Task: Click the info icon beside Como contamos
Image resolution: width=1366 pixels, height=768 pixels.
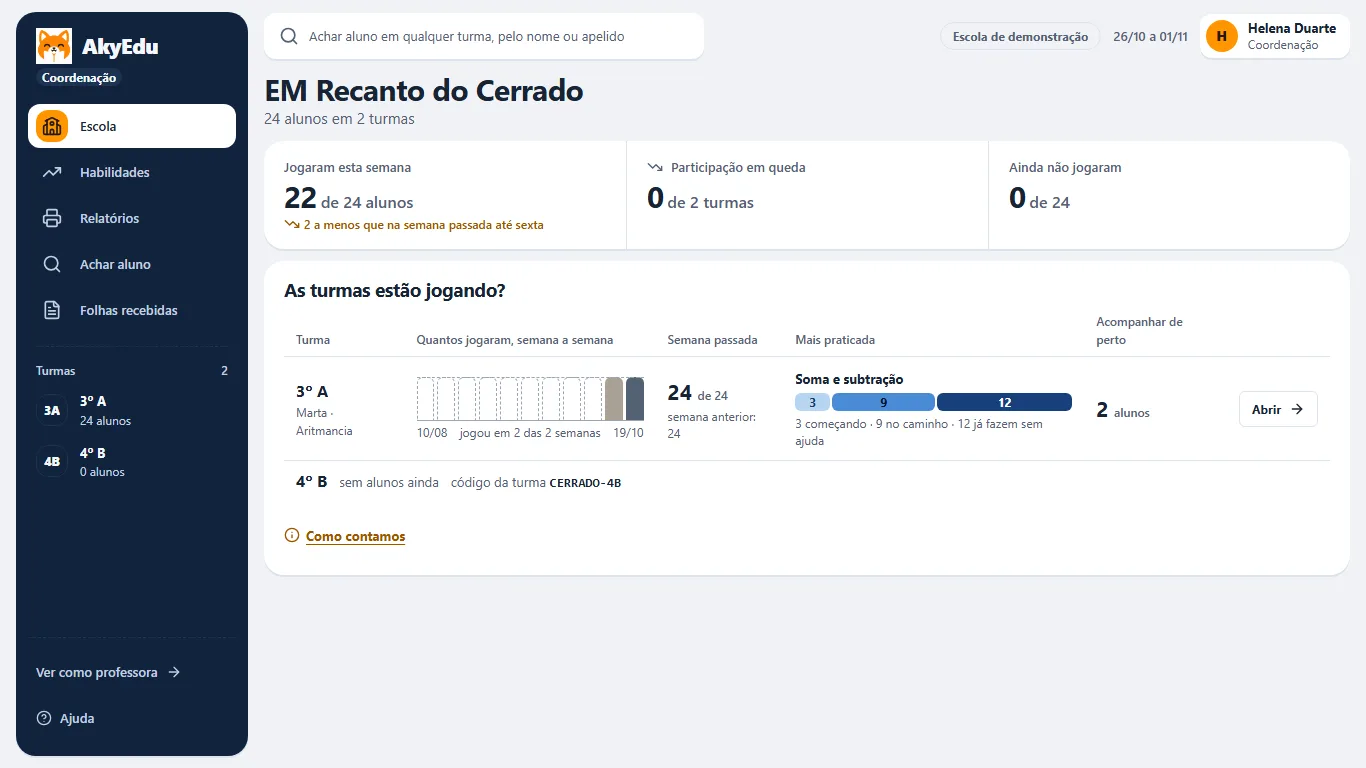Action: click(292, 536)
